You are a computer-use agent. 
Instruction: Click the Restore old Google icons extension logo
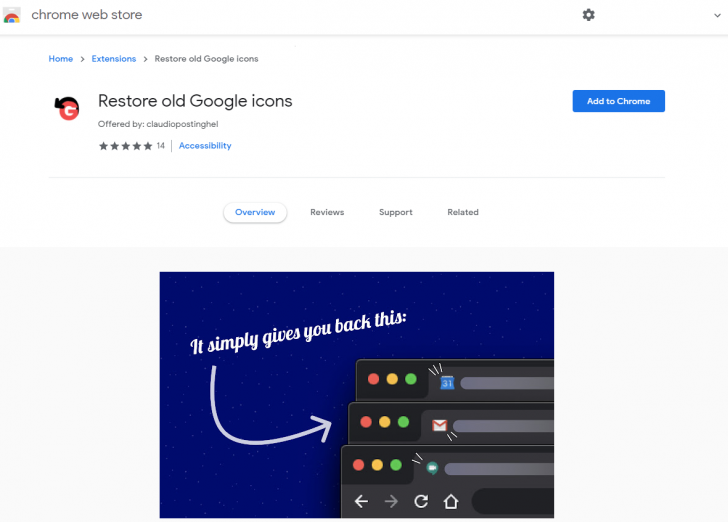coord(67,108)
